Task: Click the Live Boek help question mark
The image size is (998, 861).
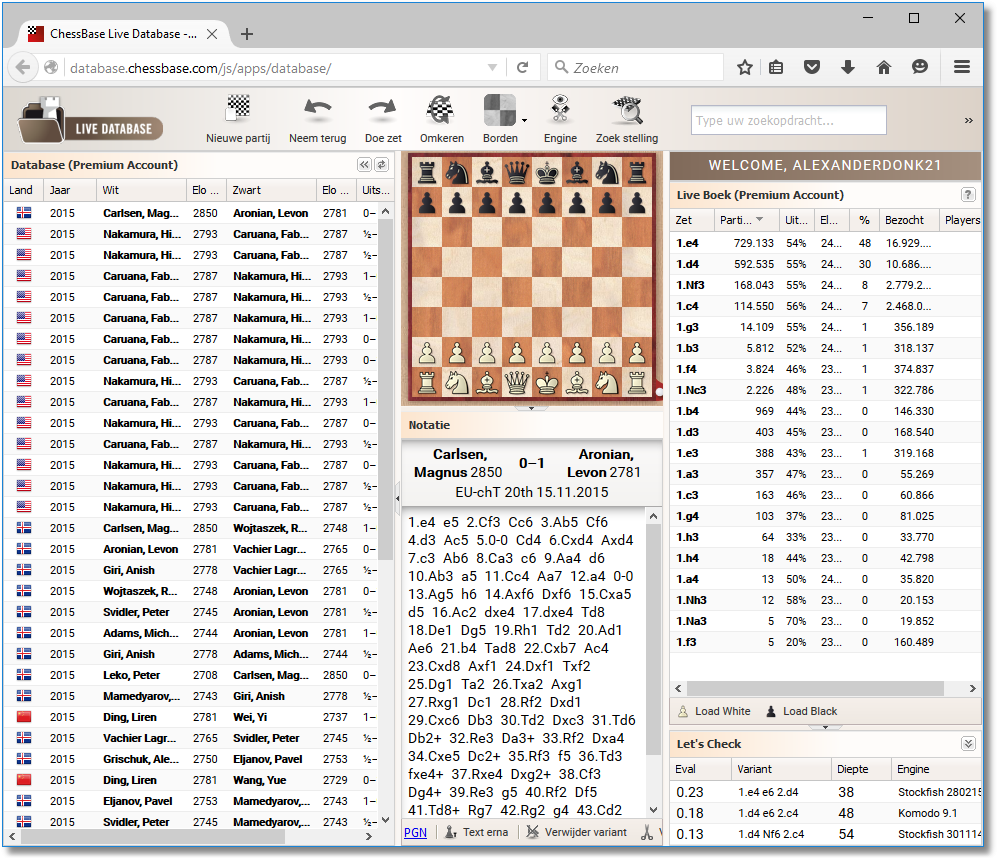Action: (x=968, y=195)
